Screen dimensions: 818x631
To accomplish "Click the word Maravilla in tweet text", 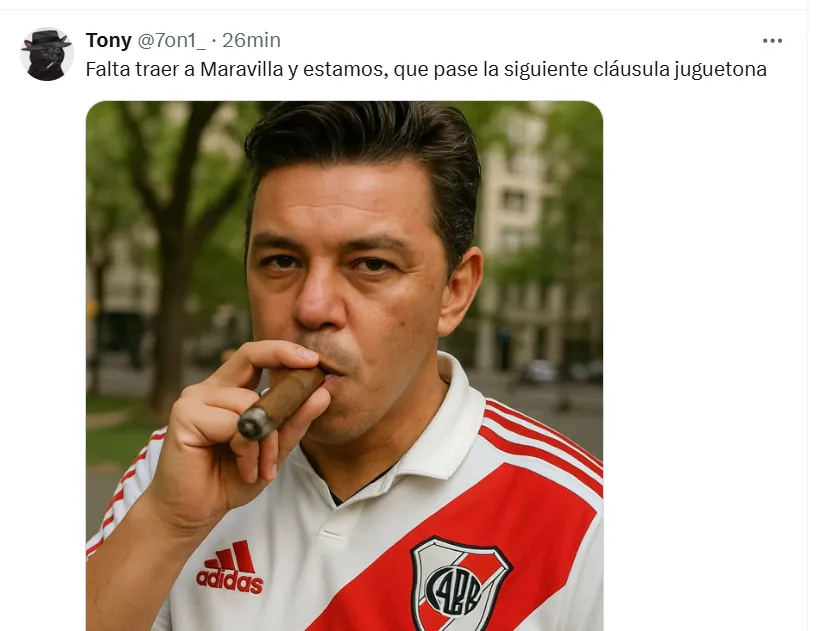I will pos(242,69).
